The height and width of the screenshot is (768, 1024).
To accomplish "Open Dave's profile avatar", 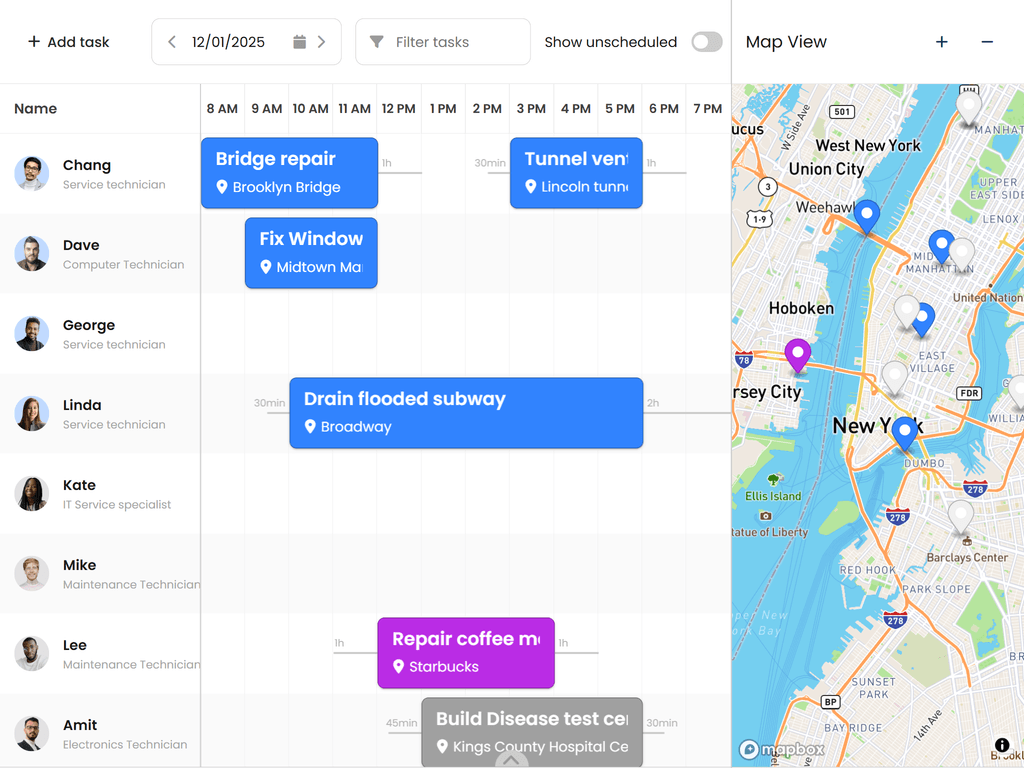I will (x=30, y=253).
